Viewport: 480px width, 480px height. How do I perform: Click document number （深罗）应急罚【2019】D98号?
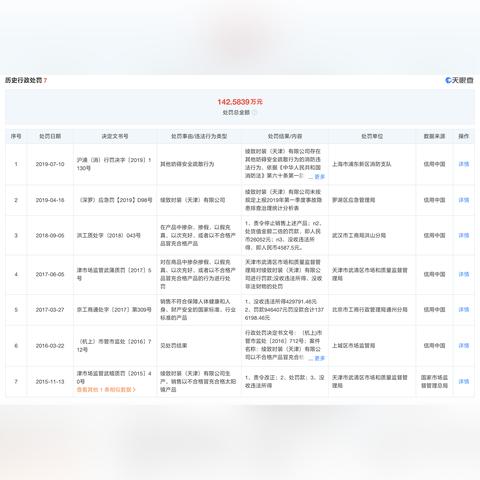point(115,200)
